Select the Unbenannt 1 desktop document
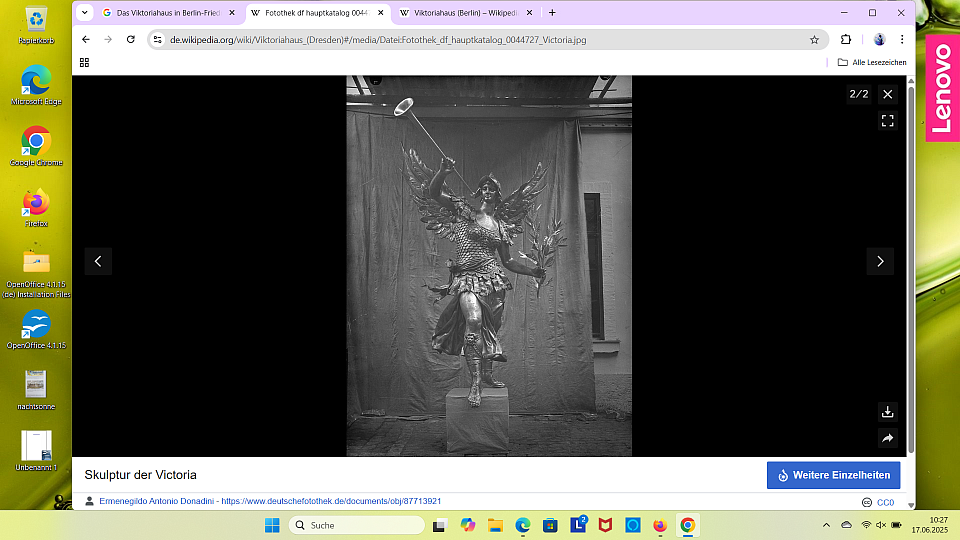This screenshot has height=540, width=960. [x=36, y=451]
